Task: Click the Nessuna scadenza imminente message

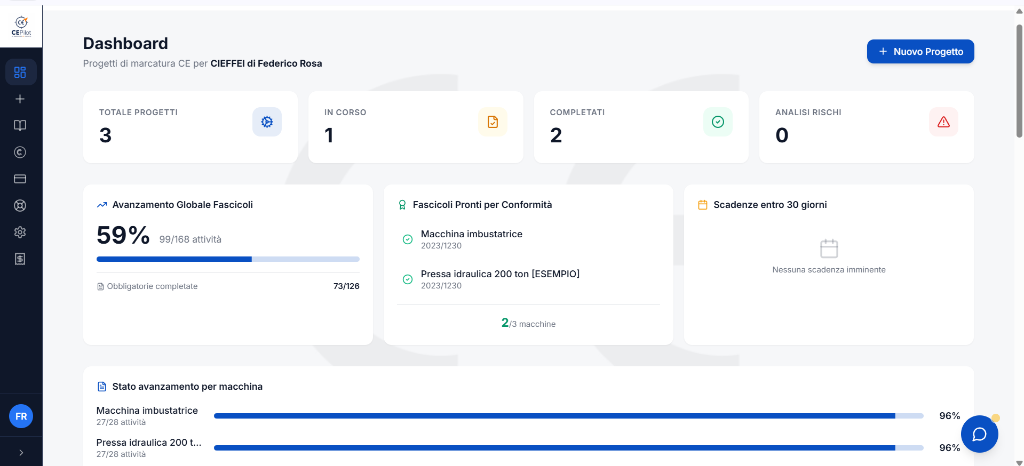Action: click(829, 270)
